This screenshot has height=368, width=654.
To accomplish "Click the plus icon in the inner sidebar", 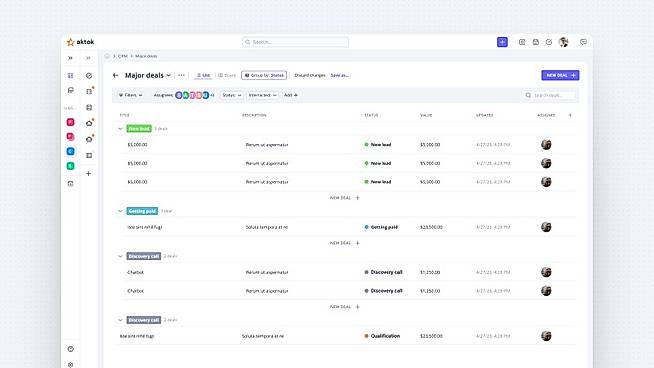I will [x=88, y=174].
